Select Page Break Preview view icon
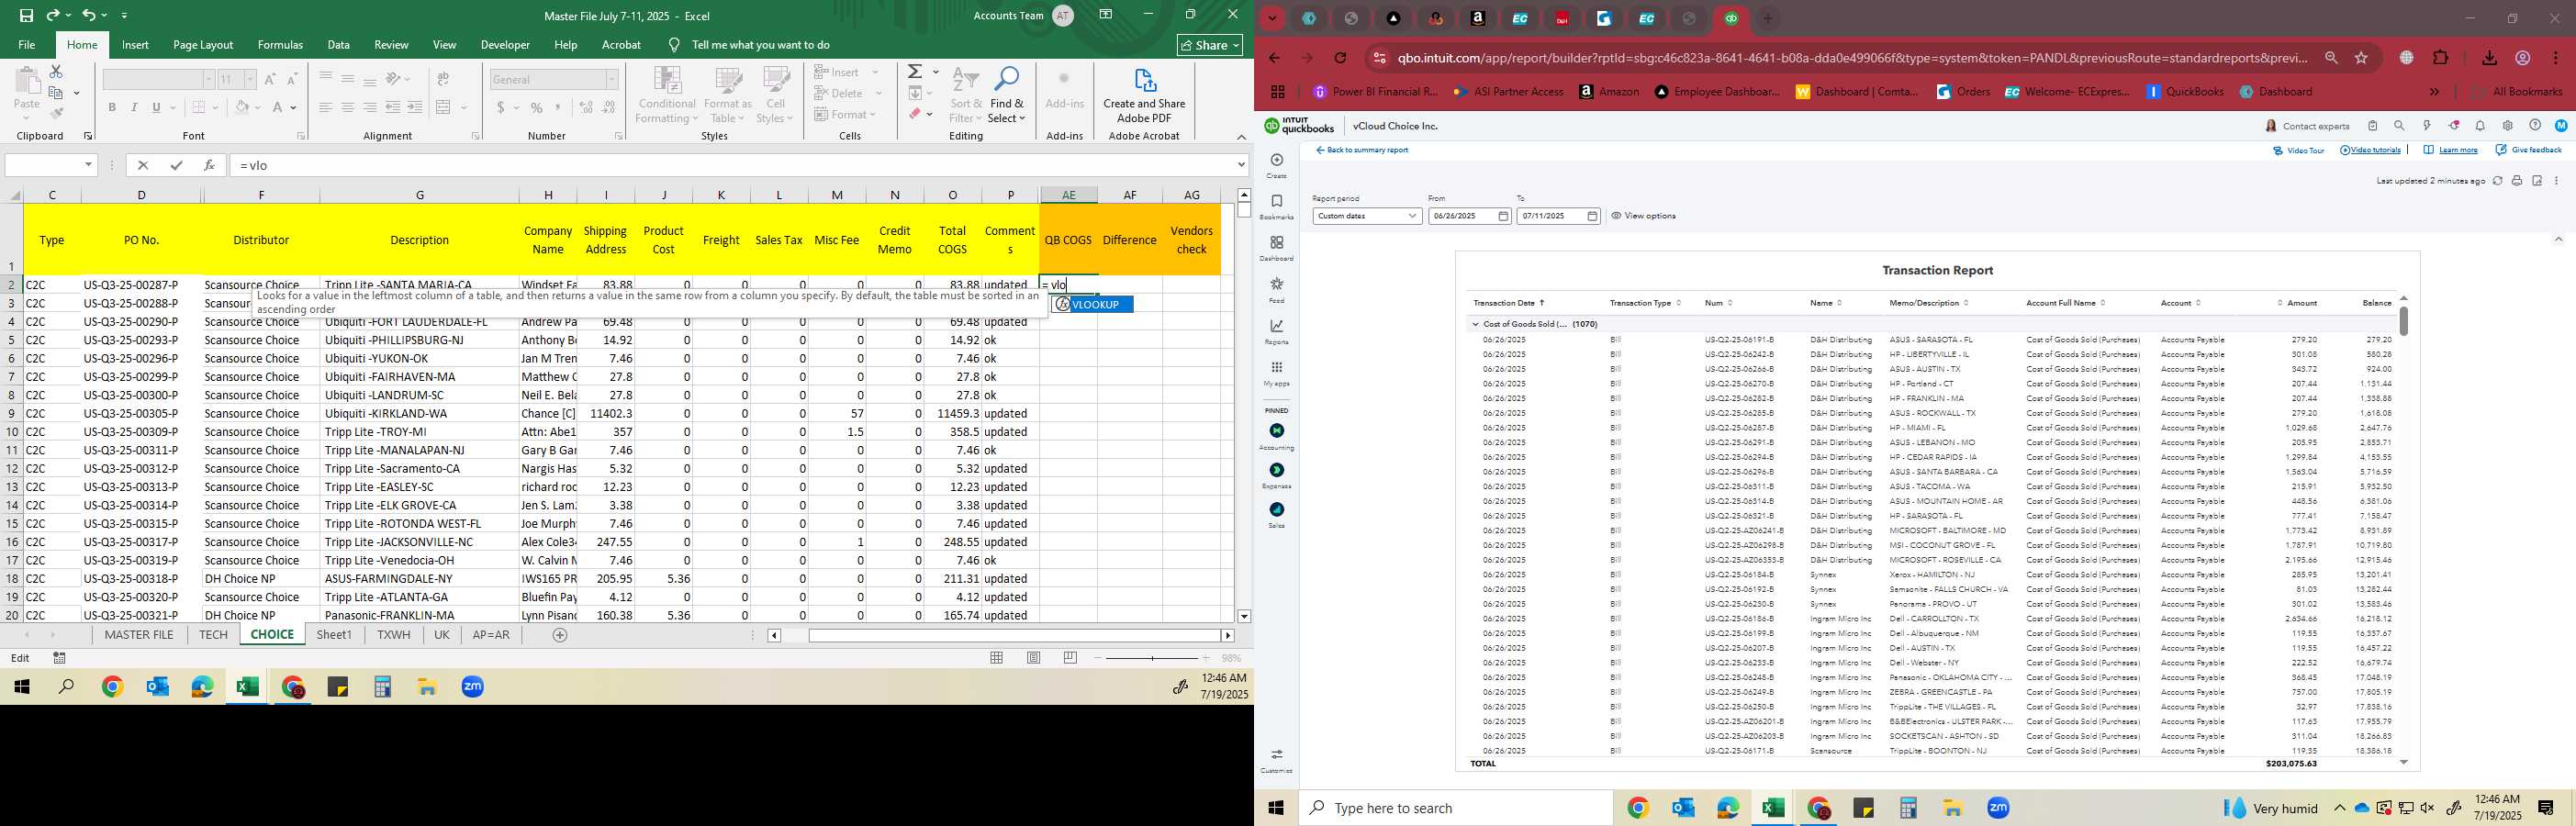 [x=1070, y=658]
